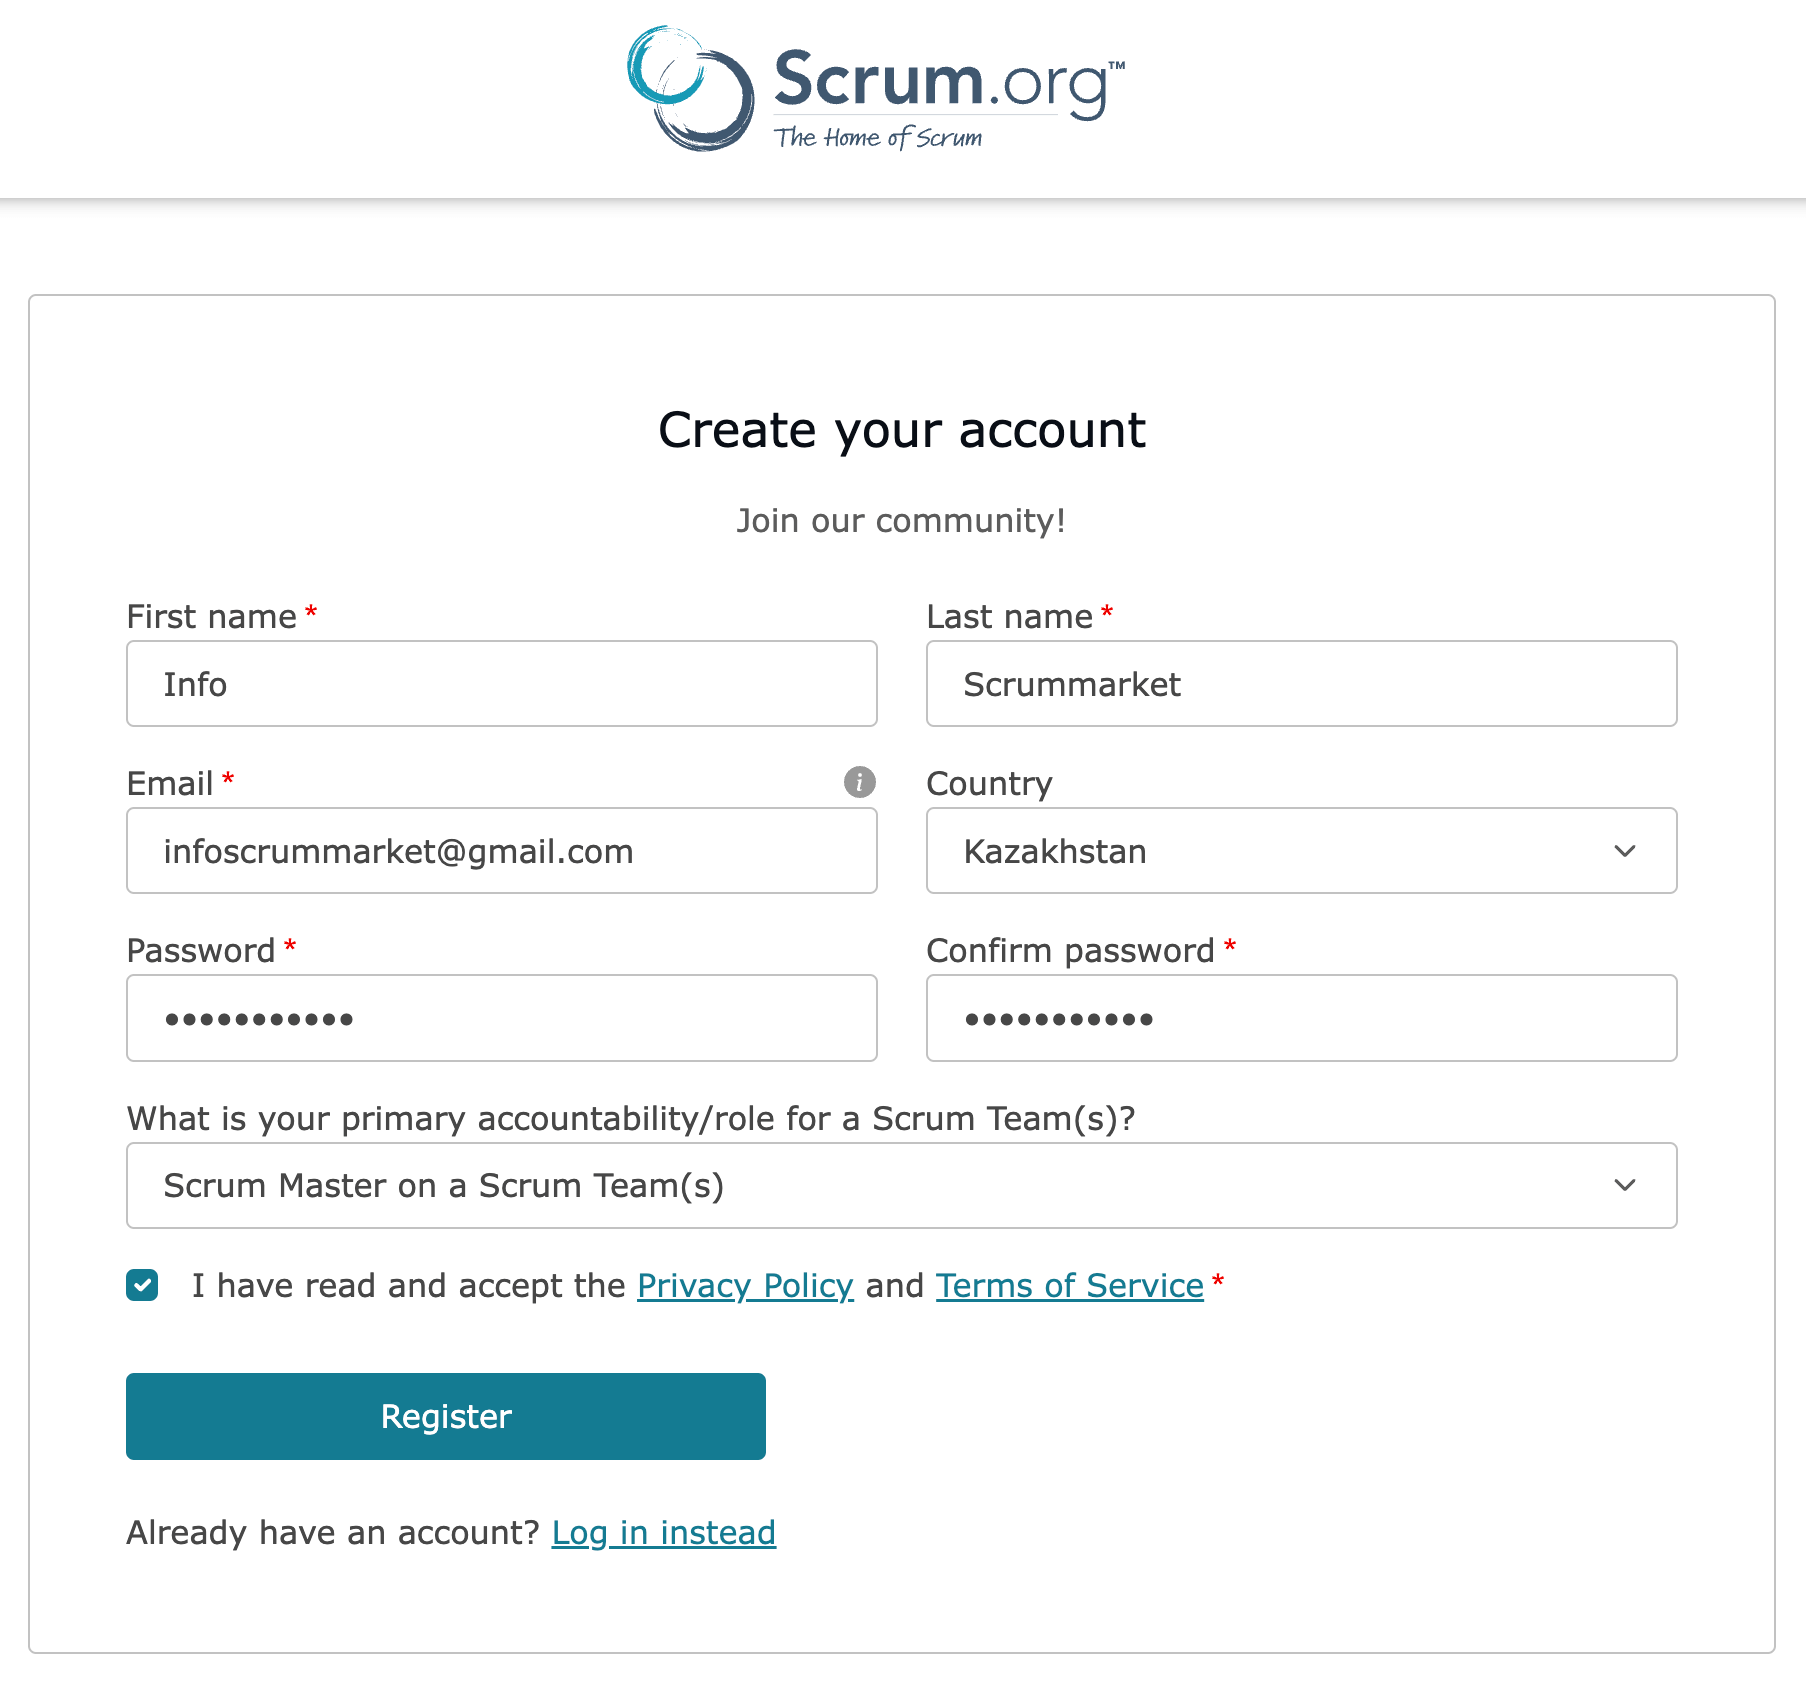1806x1688 pixels.
Task: Click the Log in instead link
Action: (664, 1532)
